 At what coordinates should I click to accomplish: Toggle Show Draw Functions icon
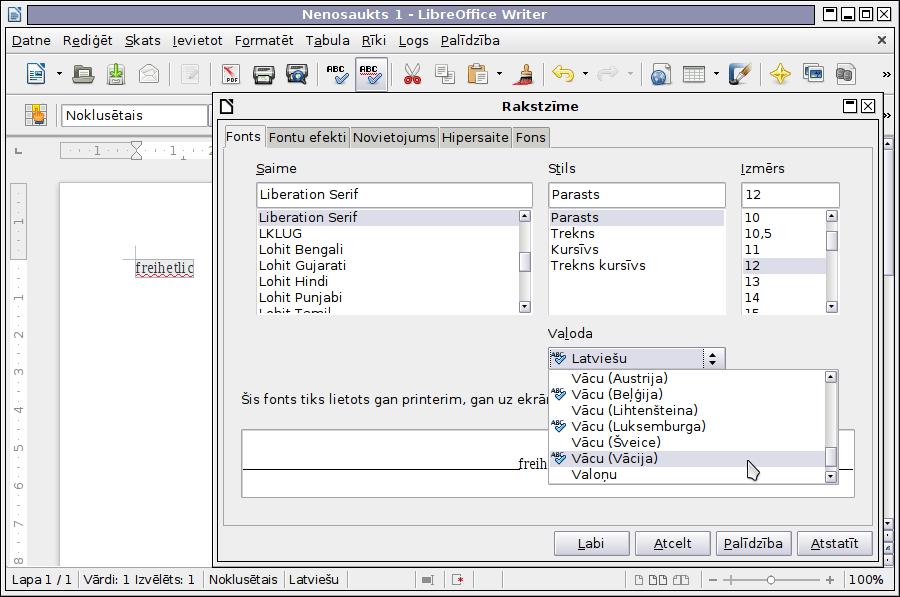tap(739, 74)
